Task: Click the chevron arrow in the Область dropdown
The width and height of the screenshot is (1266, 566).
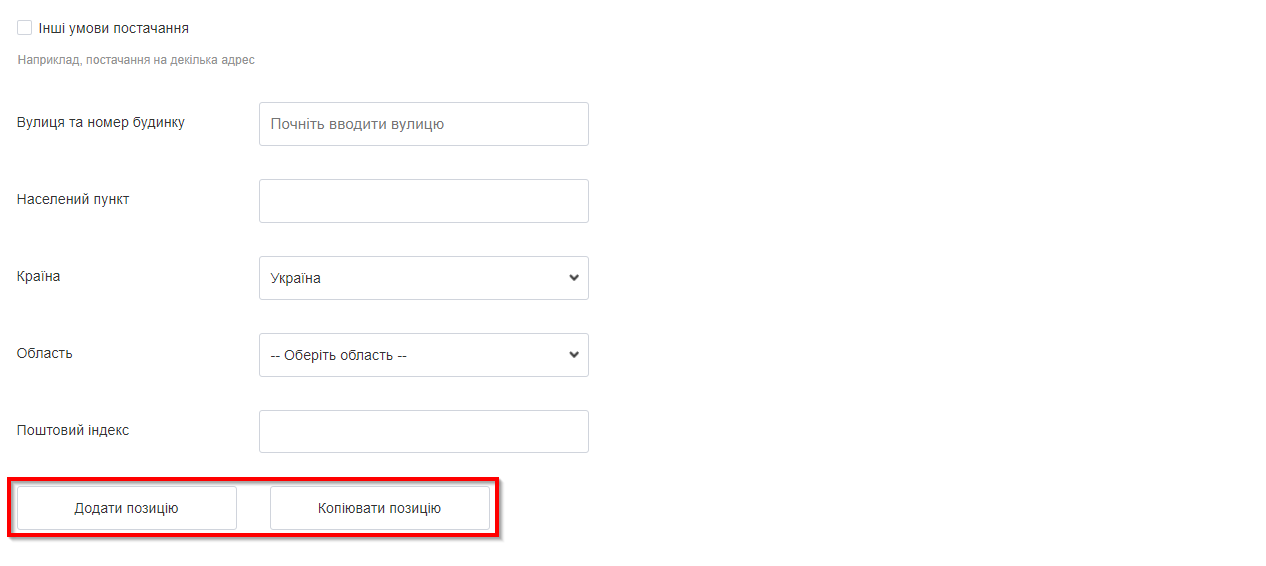Action: pyautogui.click(x=573, y=355)
